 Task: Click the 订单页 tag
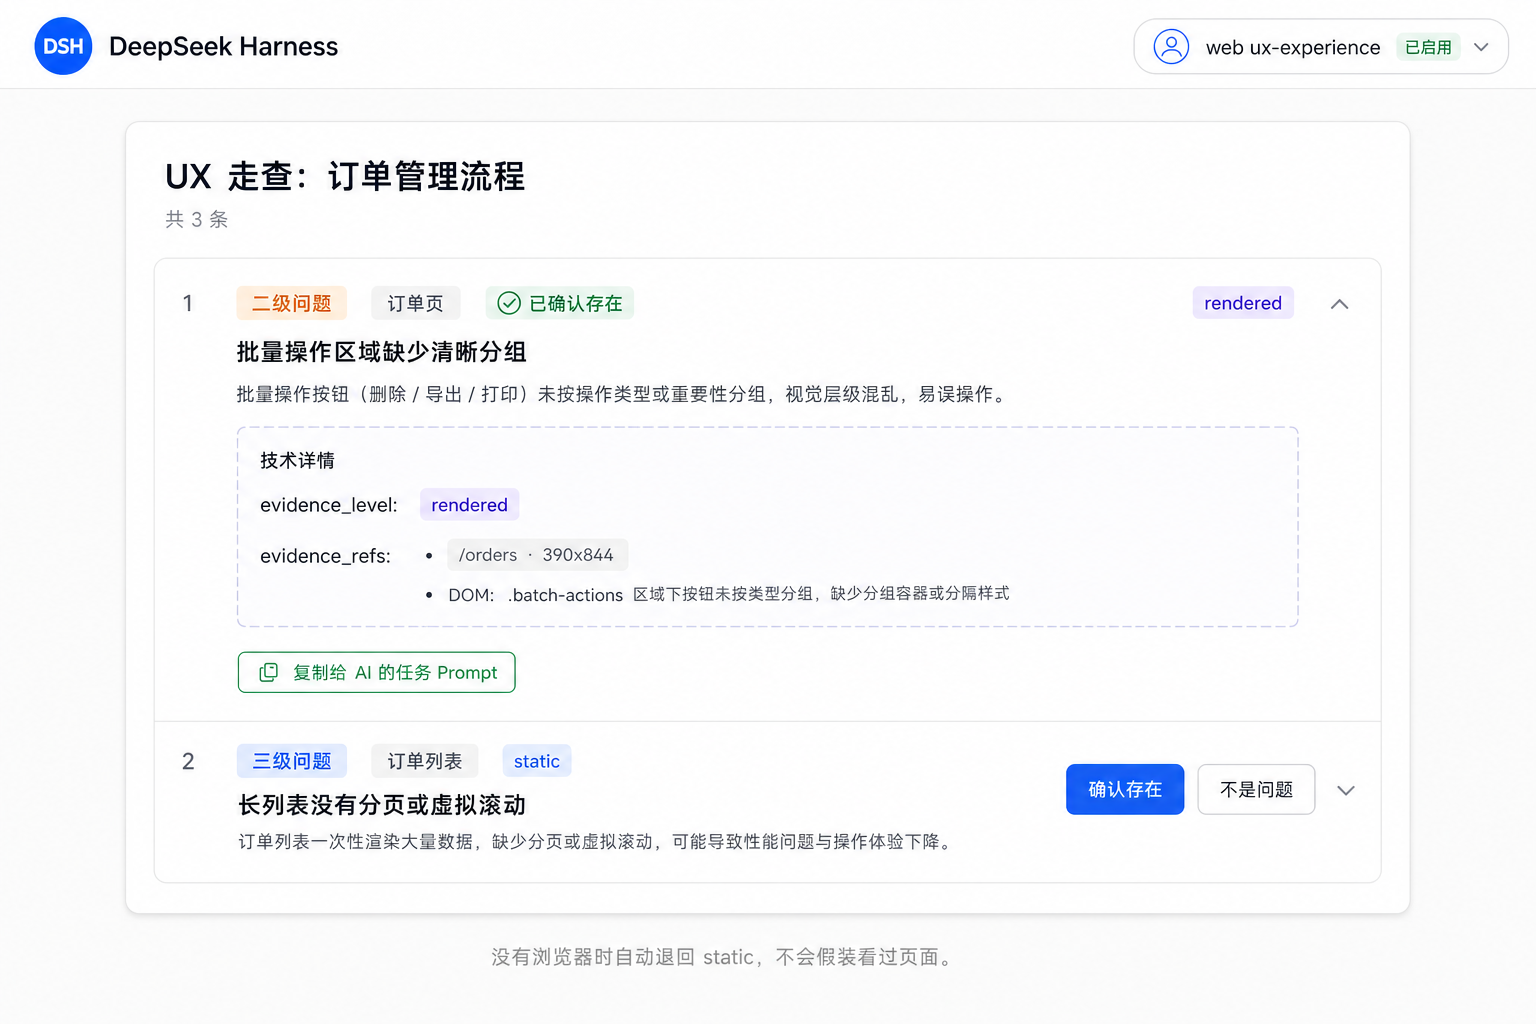pos(415,303)
